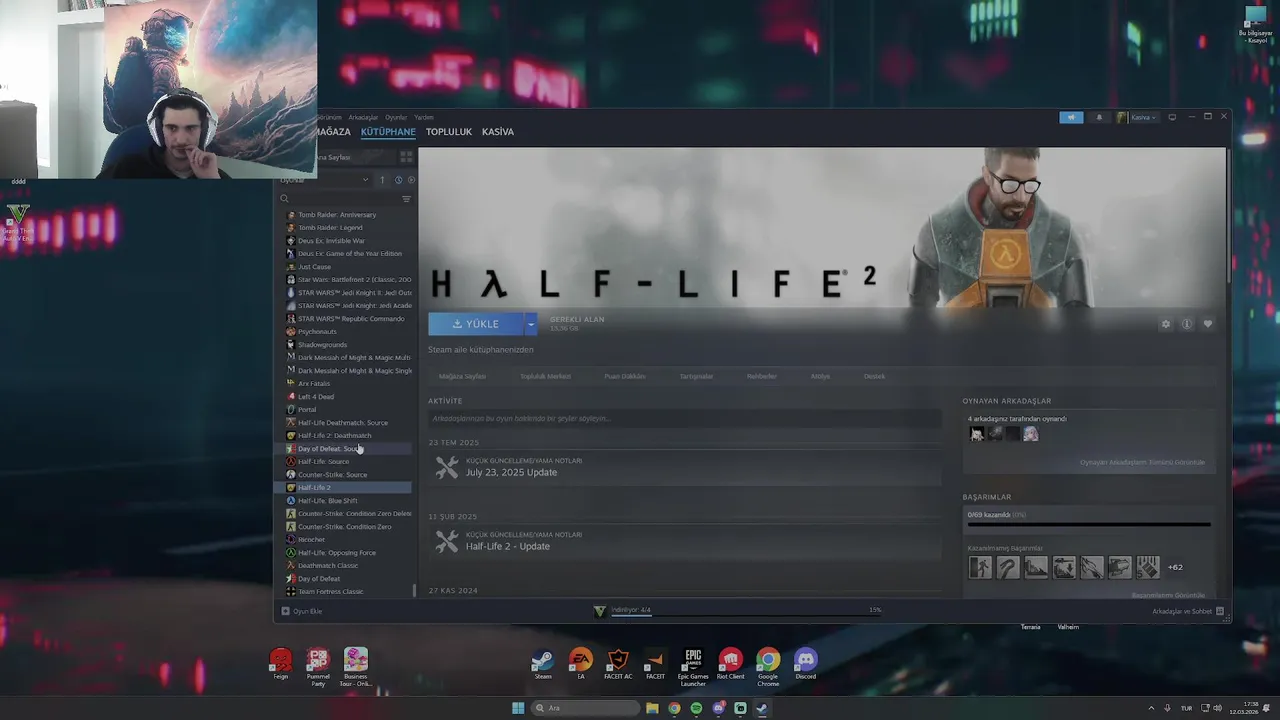Open Arkadaşlar ve Sohbet panel
The height and width of the screenshot is (720, 1280).
click(x=1188, y=611)
